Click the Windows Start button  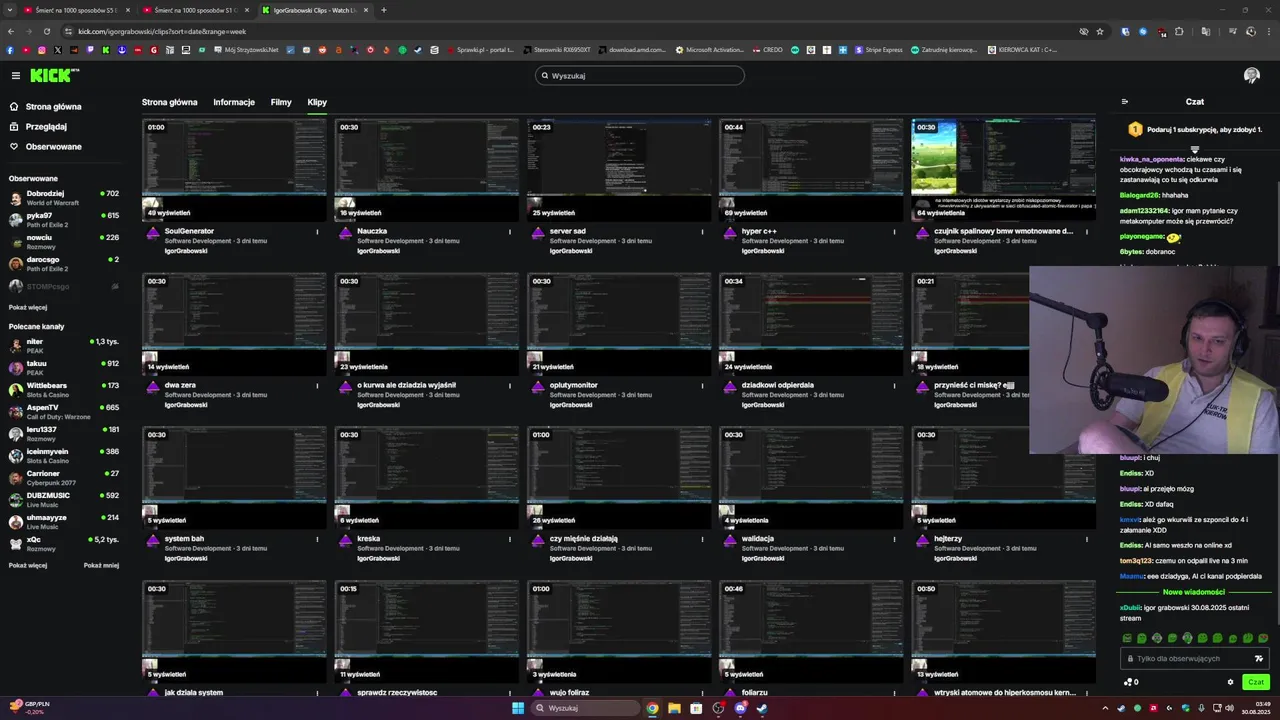pyautogui.click(x=518, y=708)
